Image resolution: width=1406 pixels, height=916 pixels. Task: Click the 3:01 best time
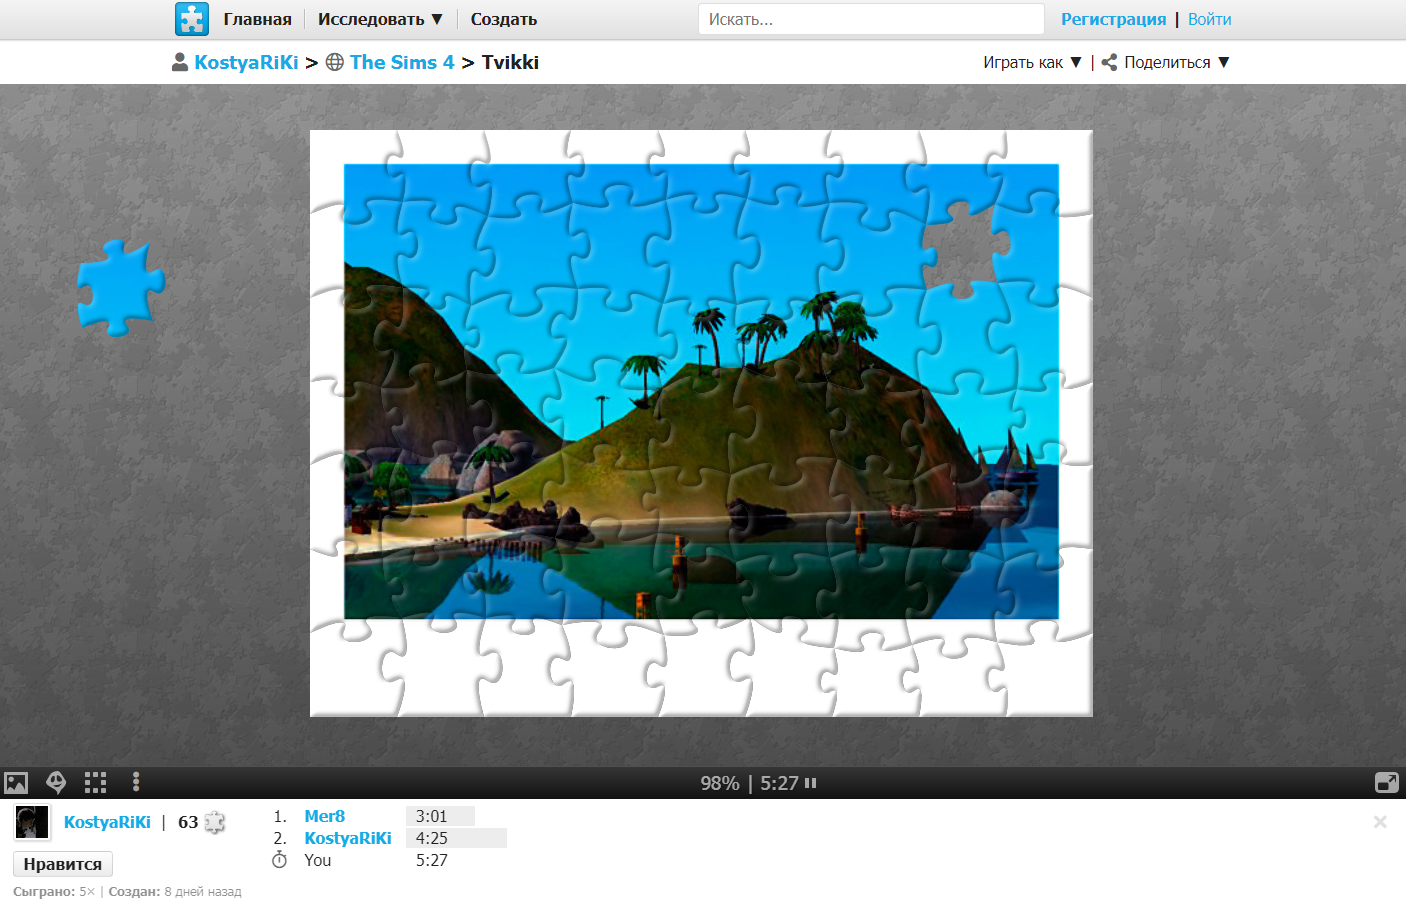click(432, 816)
